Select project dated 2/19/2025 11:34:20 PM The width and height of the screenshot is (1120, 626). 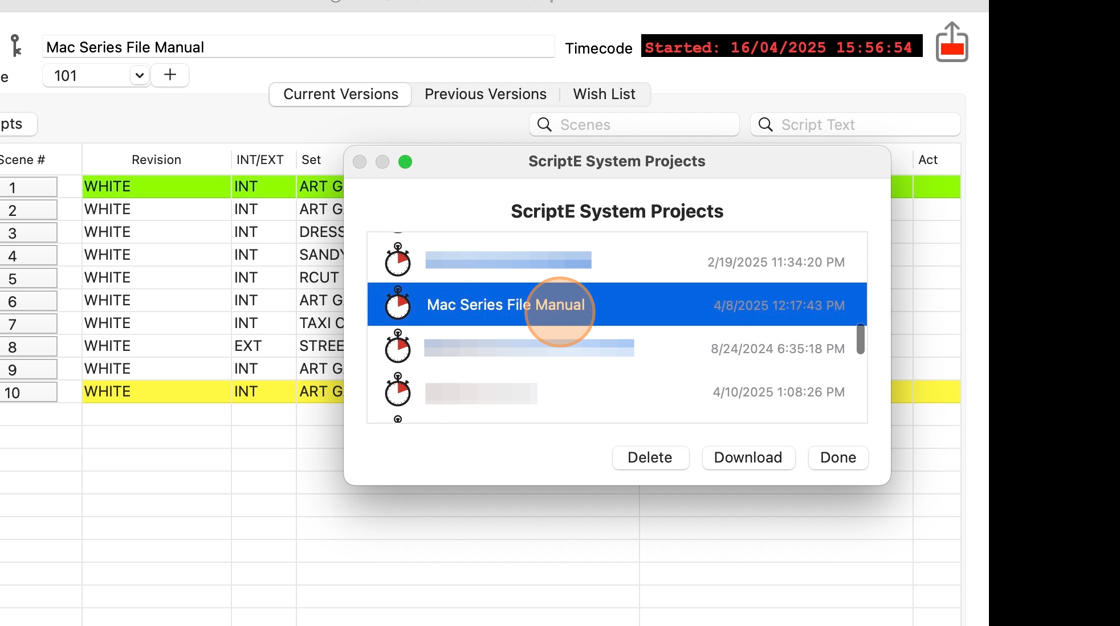click(x=617, y=262)
